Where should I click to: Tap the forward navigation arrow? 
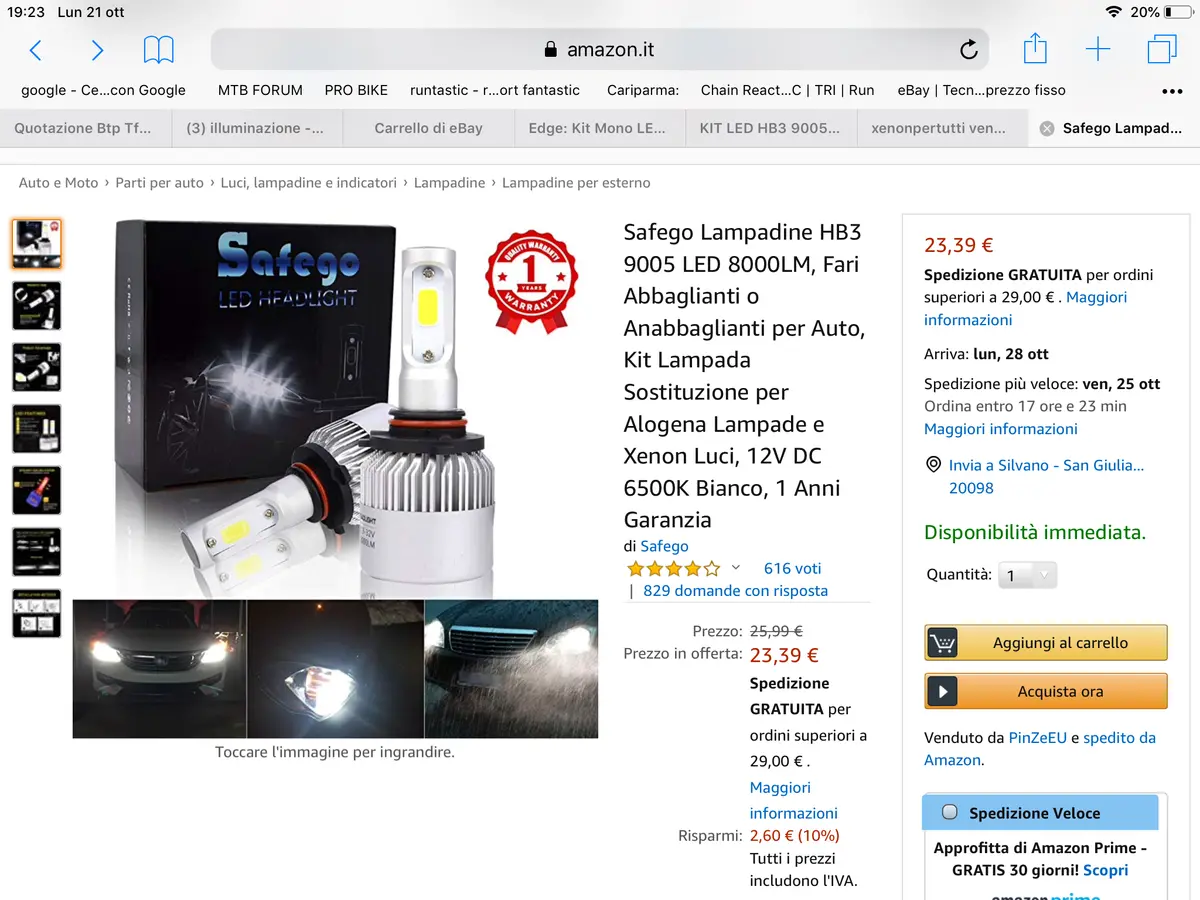coord(97,50)
